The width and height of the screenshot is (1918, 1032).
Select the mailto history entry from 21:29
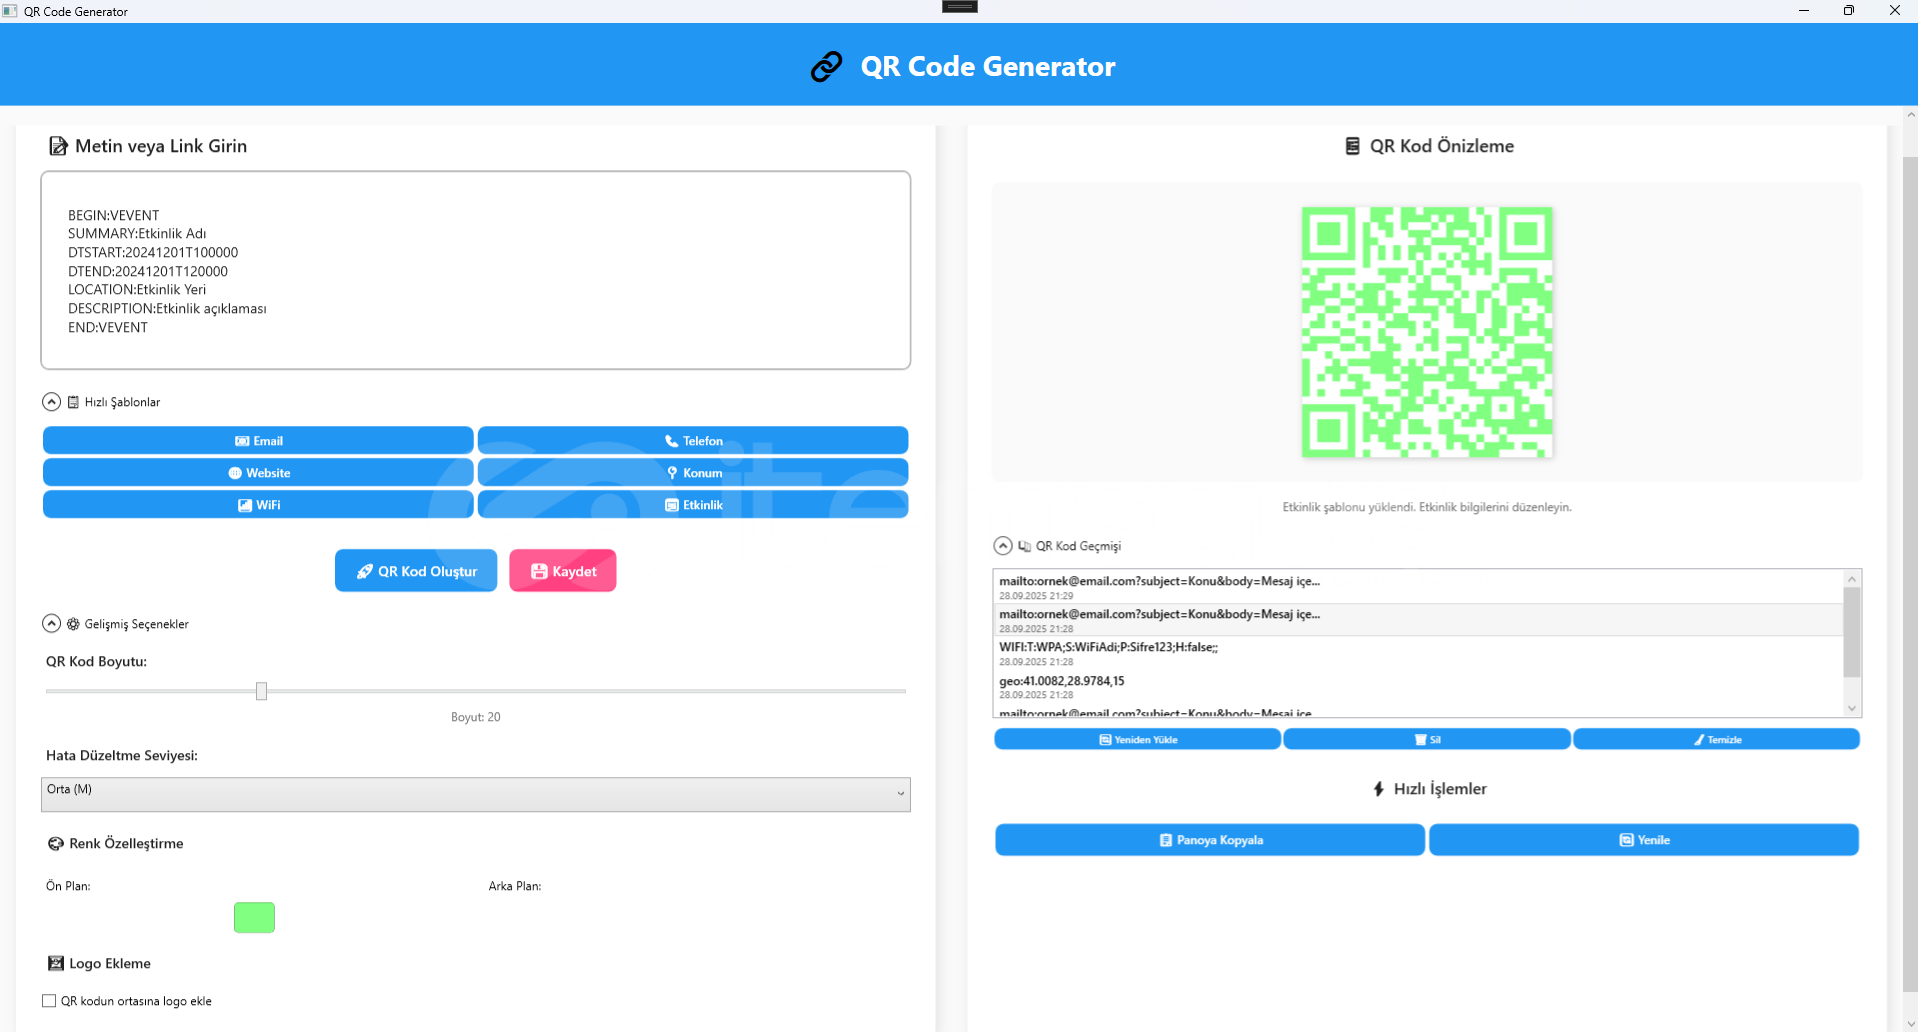(x=1418, y=587)
